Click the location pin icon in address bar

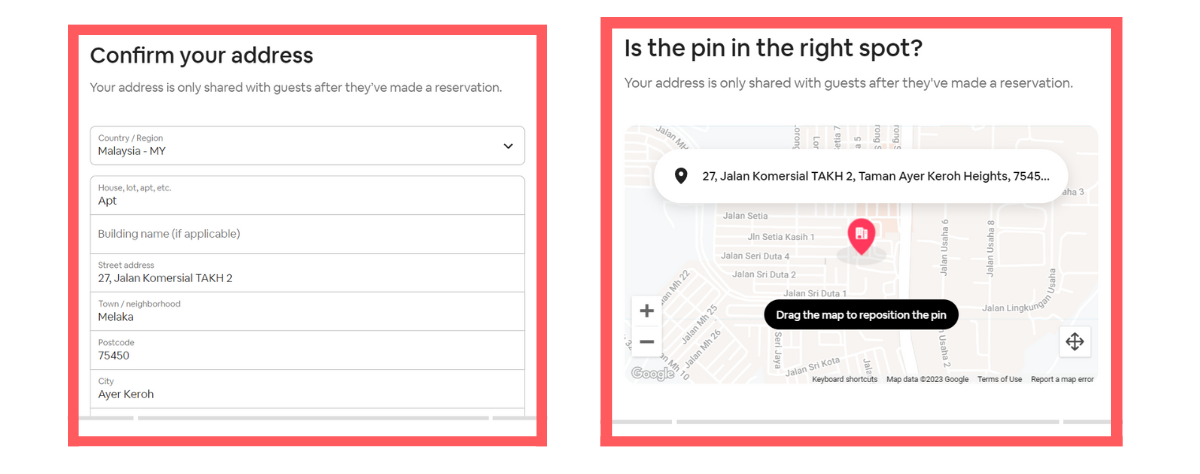(681, 176)
